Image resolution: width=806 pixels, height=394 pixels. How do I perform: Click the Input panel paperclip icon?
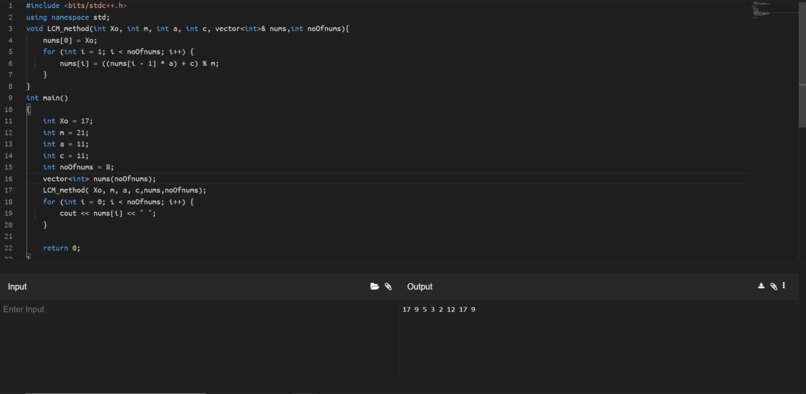388,286
